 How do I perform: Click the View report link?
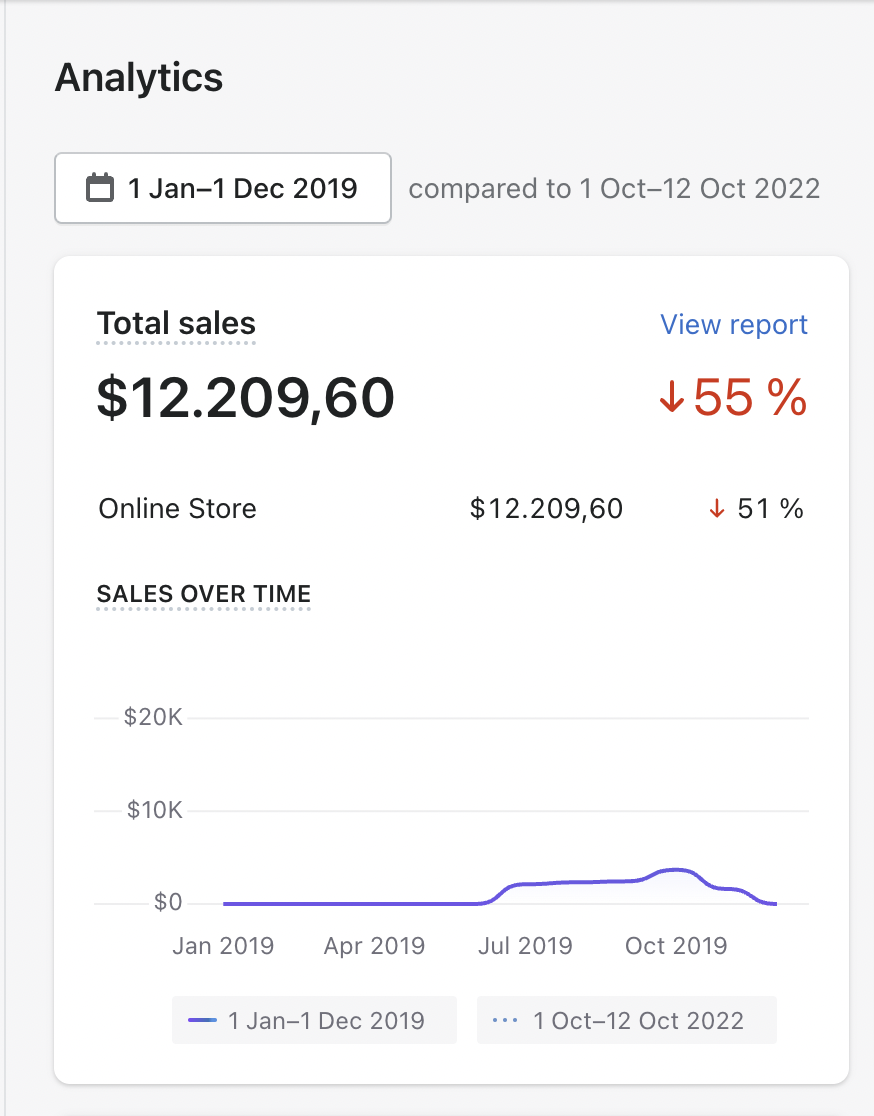734,325
